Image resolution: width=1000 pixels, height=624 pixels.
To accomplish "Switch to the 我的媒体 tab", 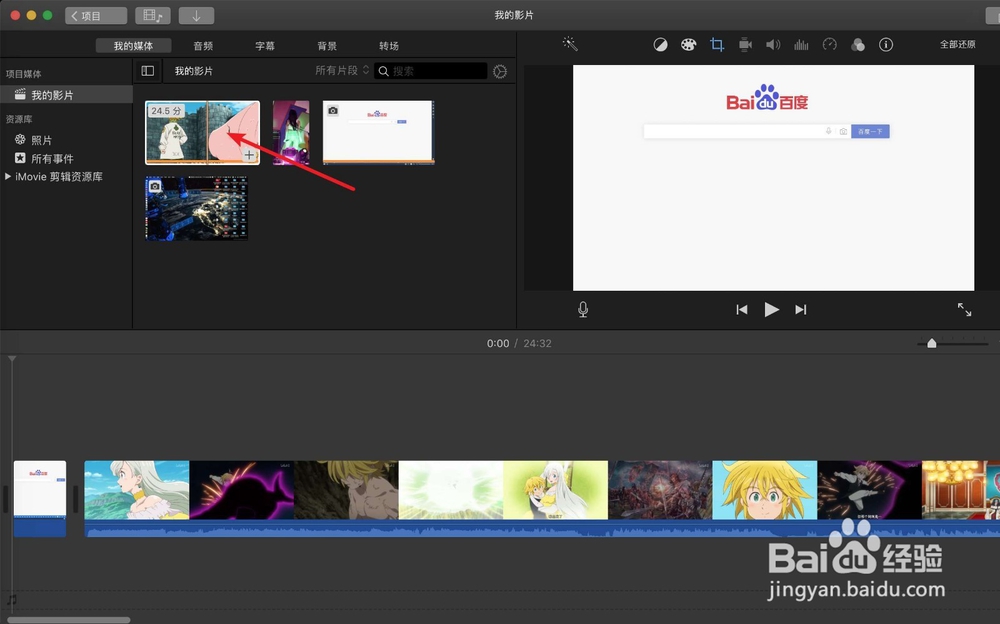I will (133, 46).
